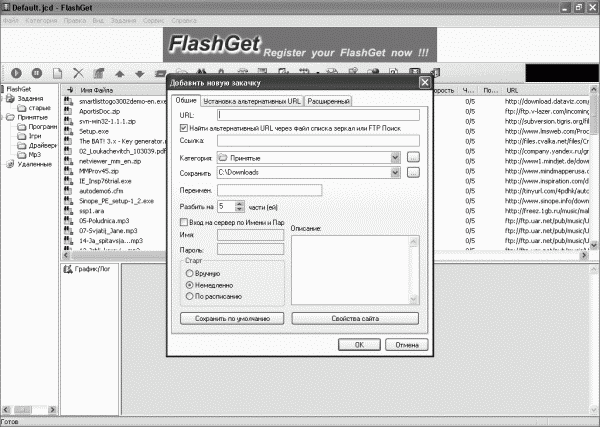Click the Register your FlashGet banner
The height and width of the screenshot is (427, 600).
click(300, 44)
